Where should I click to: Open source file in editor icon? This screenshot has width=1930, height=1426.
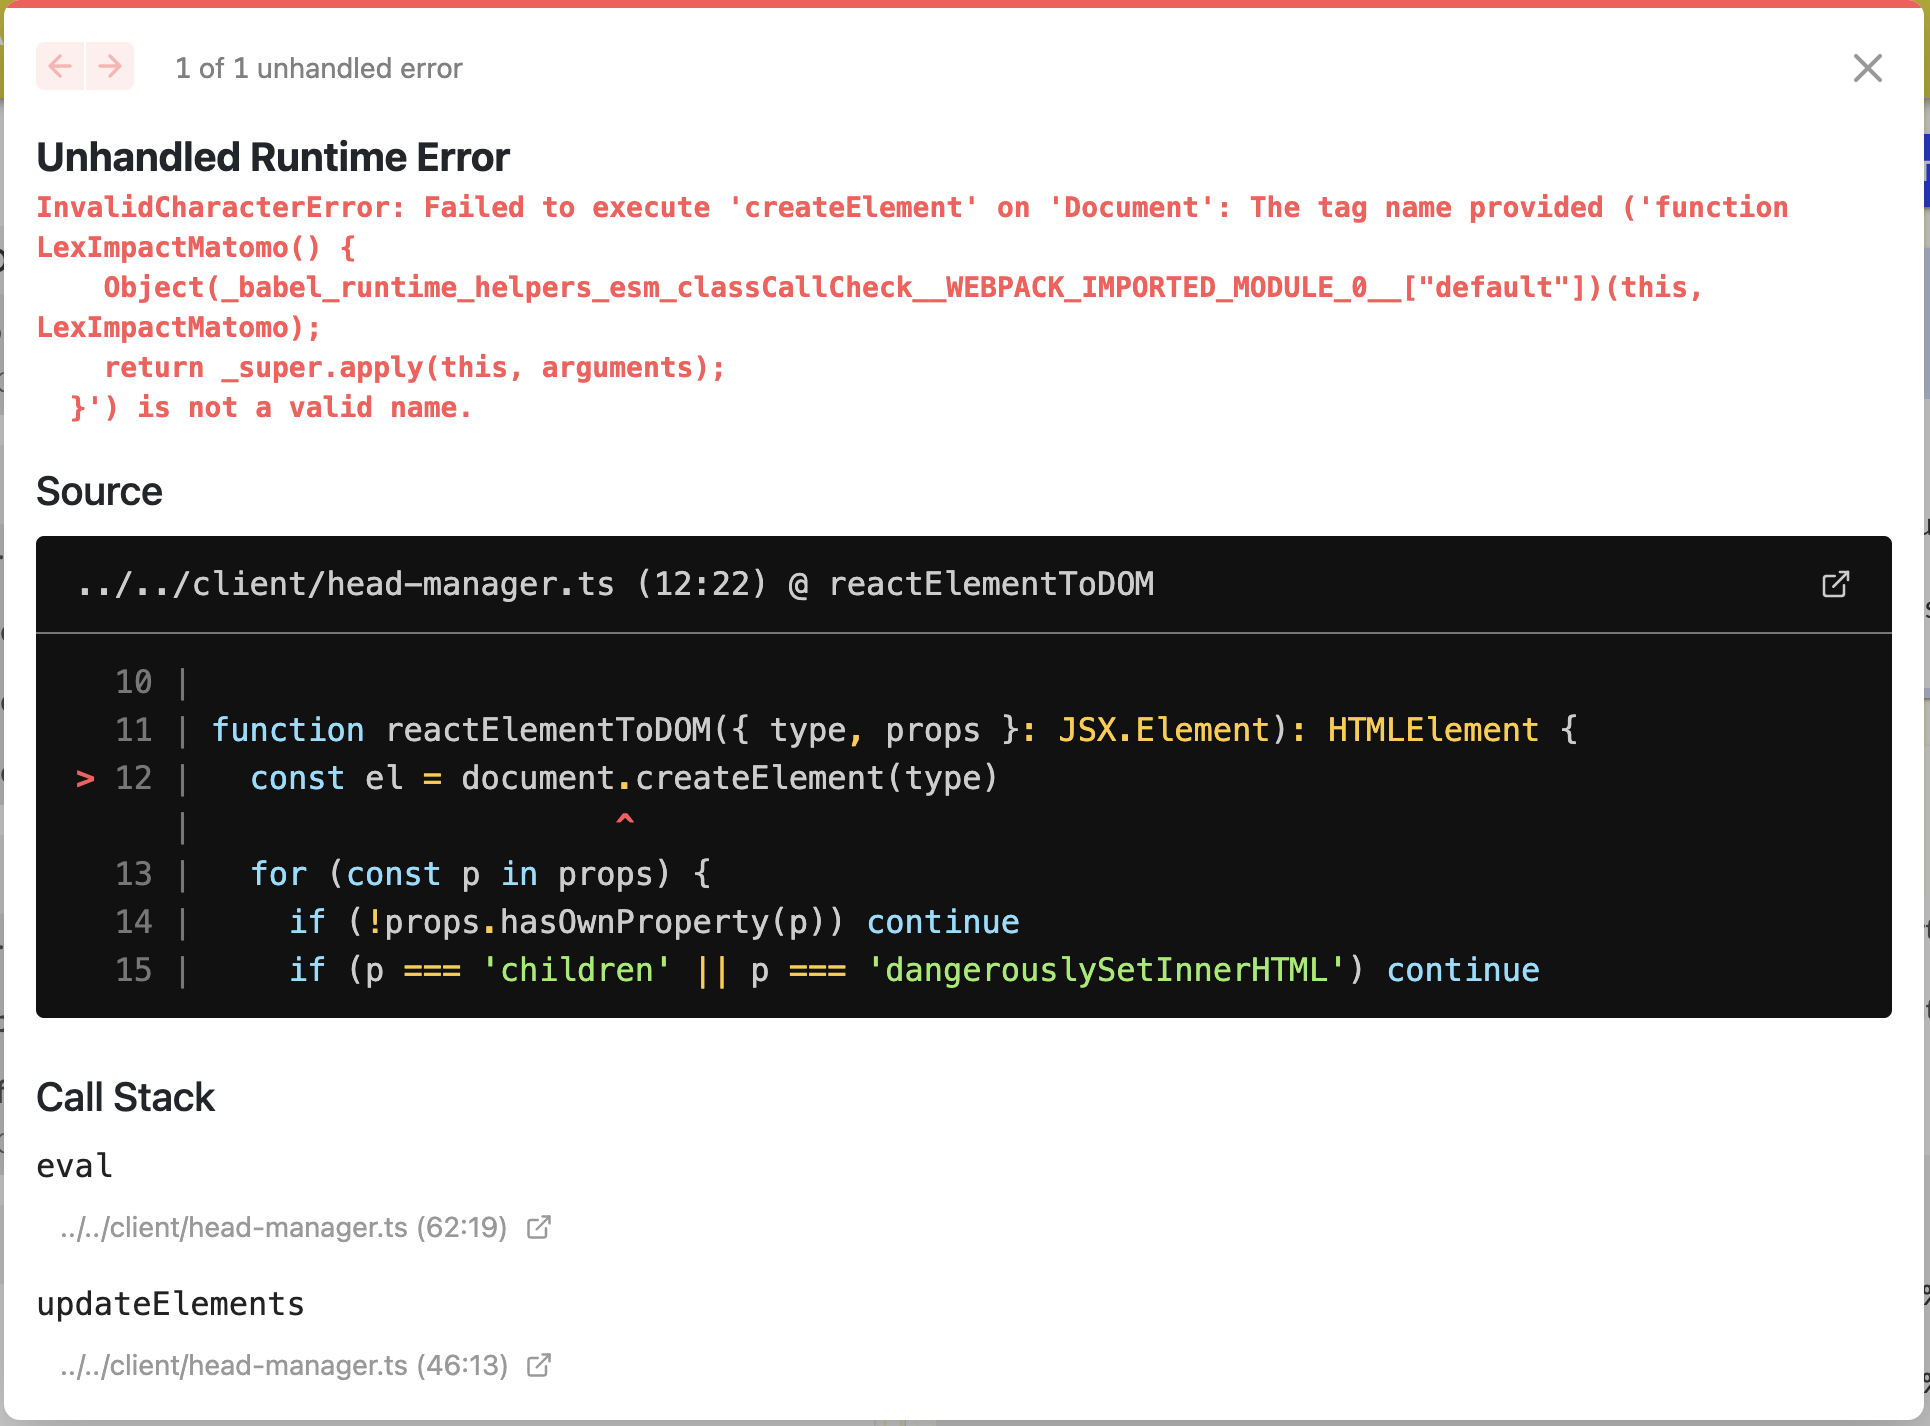pos(1835,584)
